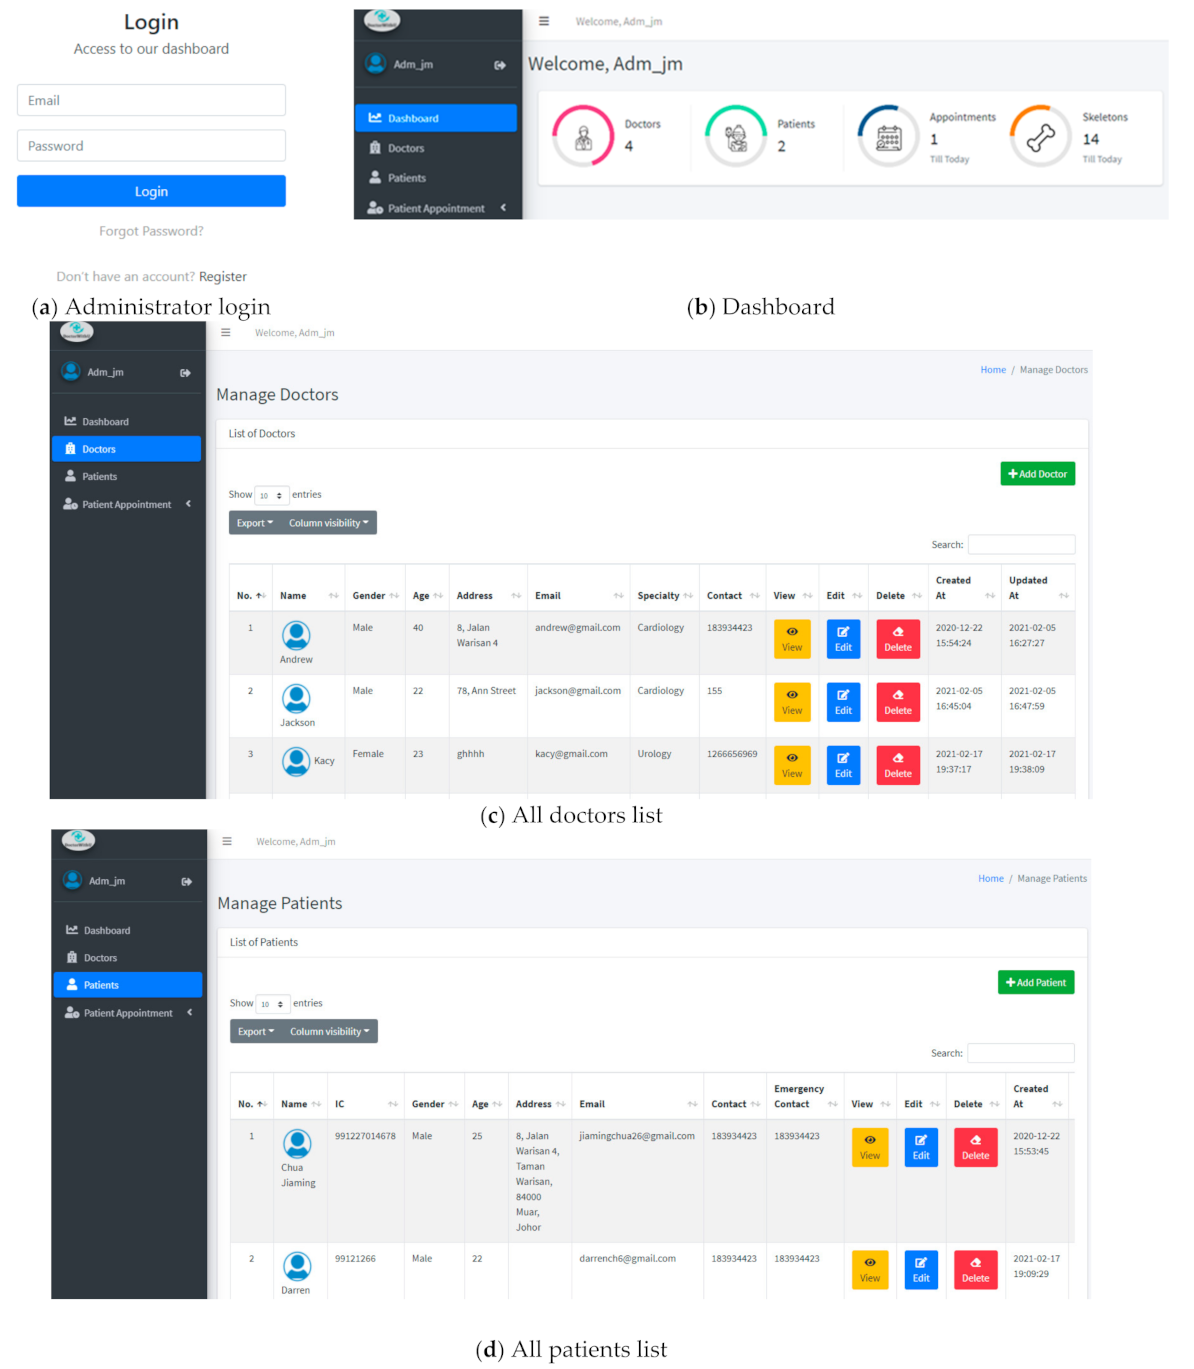Click the red Delete icon for Kacy
Viewport: 1194px width, 1369px height.
(898, 765)
